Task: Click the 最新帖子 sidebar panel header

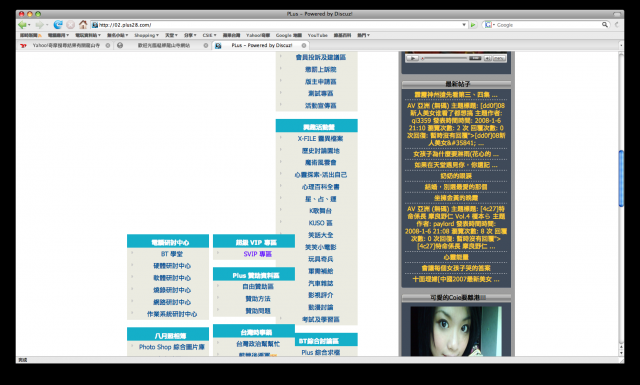Action: click(x=456, y=85)
